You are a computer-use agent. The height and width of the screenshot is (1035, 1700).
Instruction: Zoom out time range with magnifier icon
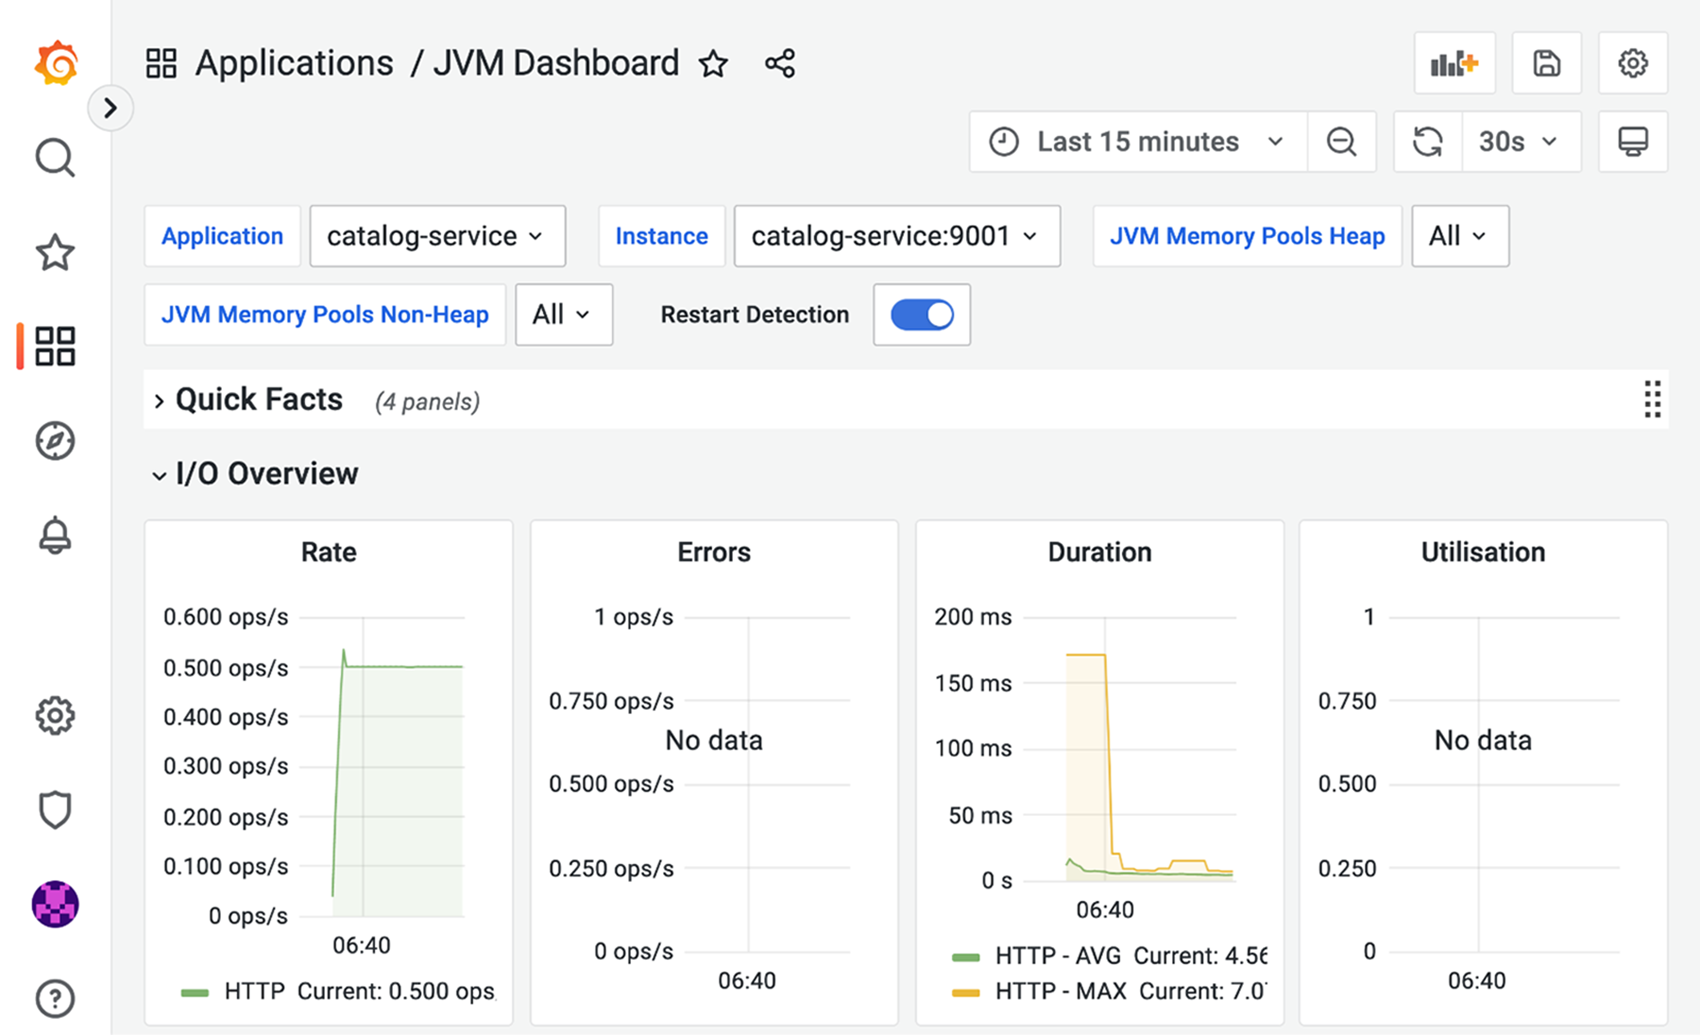coord(1341,142)
